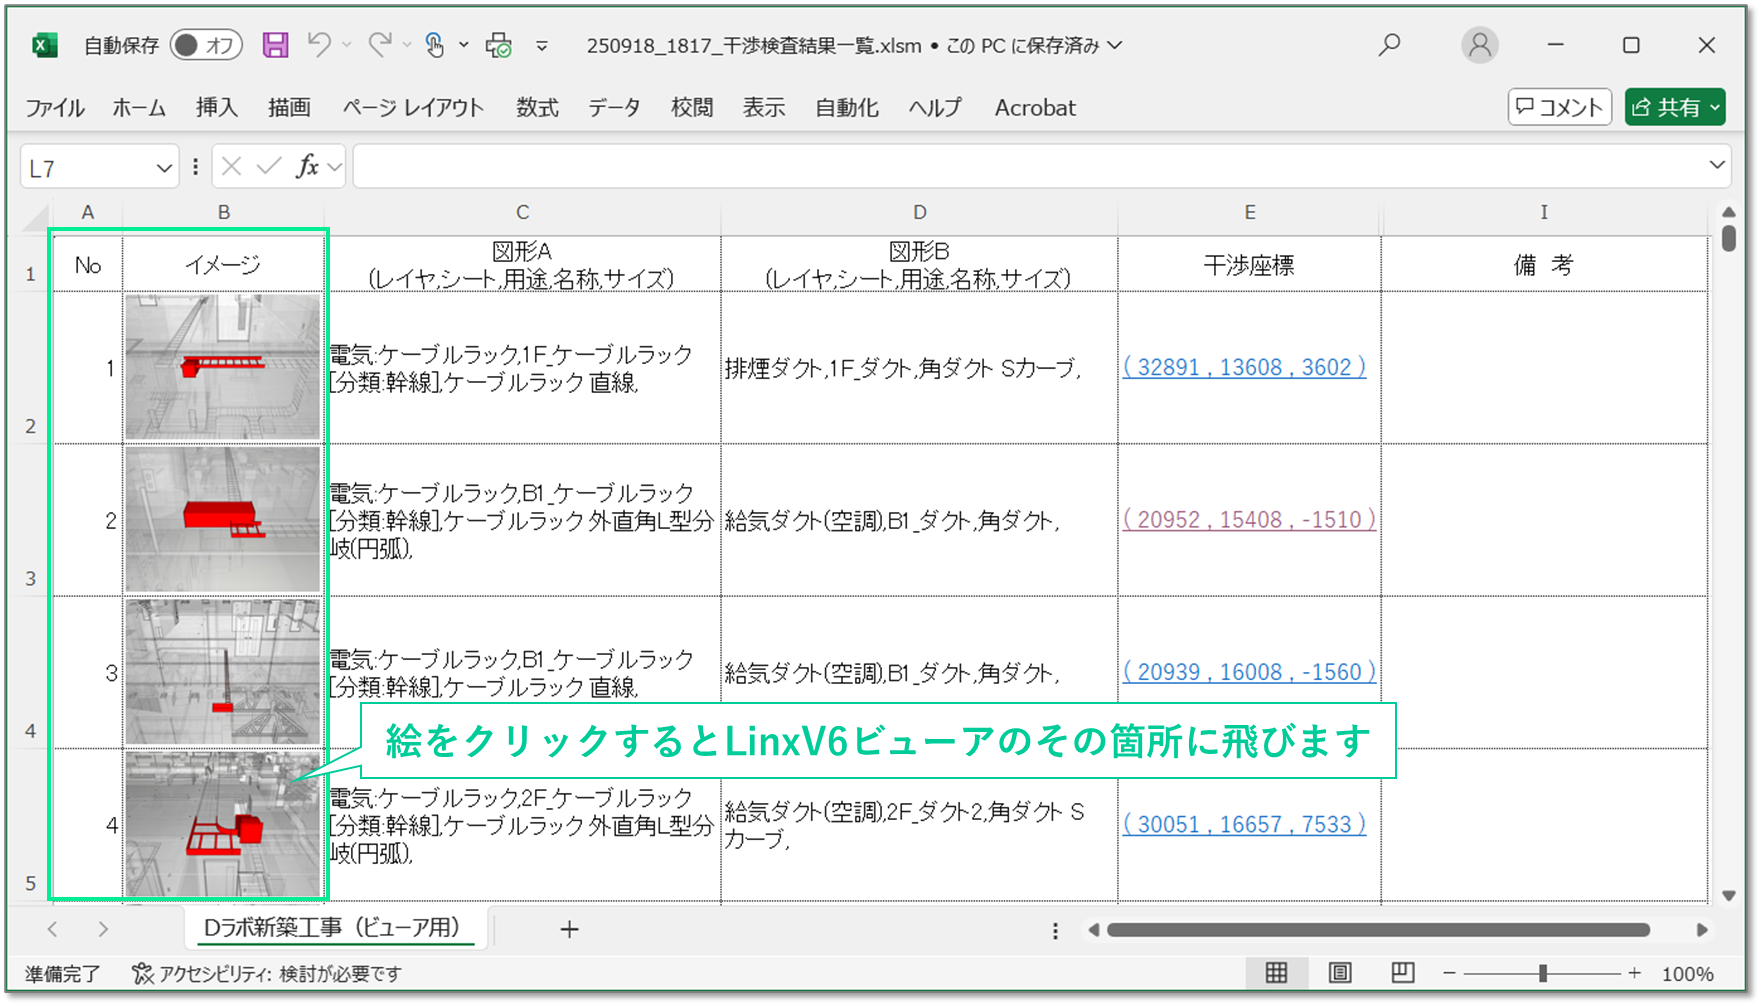This screenshot has height=1006, width=1761.
Task: Switch to Page Layout view icon
Action: (x=1340, y=973)
